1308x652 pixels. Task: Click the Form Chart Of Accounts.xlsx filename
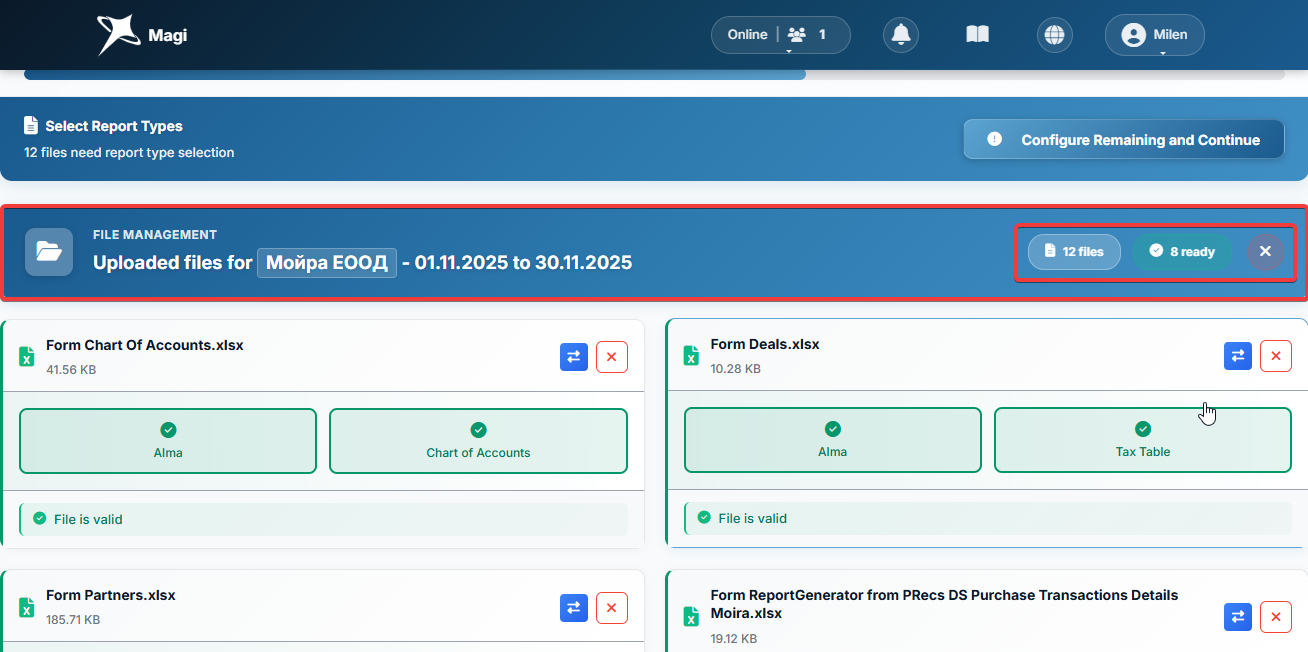click(145, 345)
